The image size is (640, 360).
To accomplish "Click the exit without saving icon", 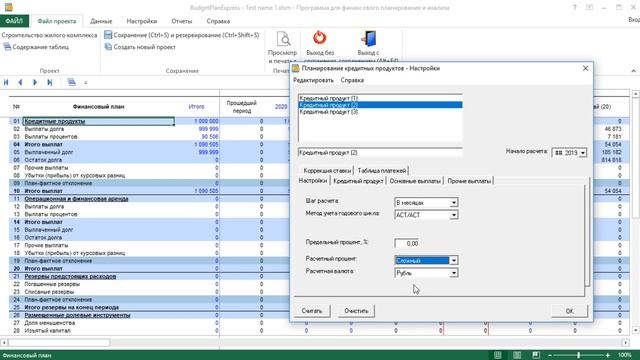I will coord(320,38).
